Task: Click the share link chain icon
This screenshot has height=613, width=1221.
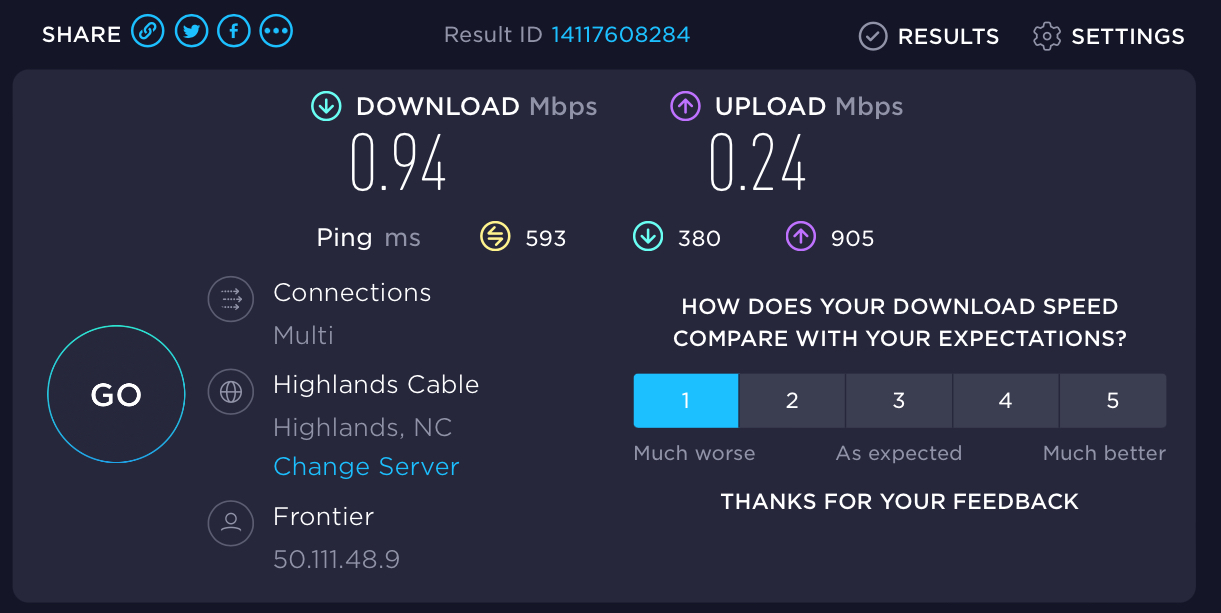Action: pyautogui.click(x=147, y=32)
